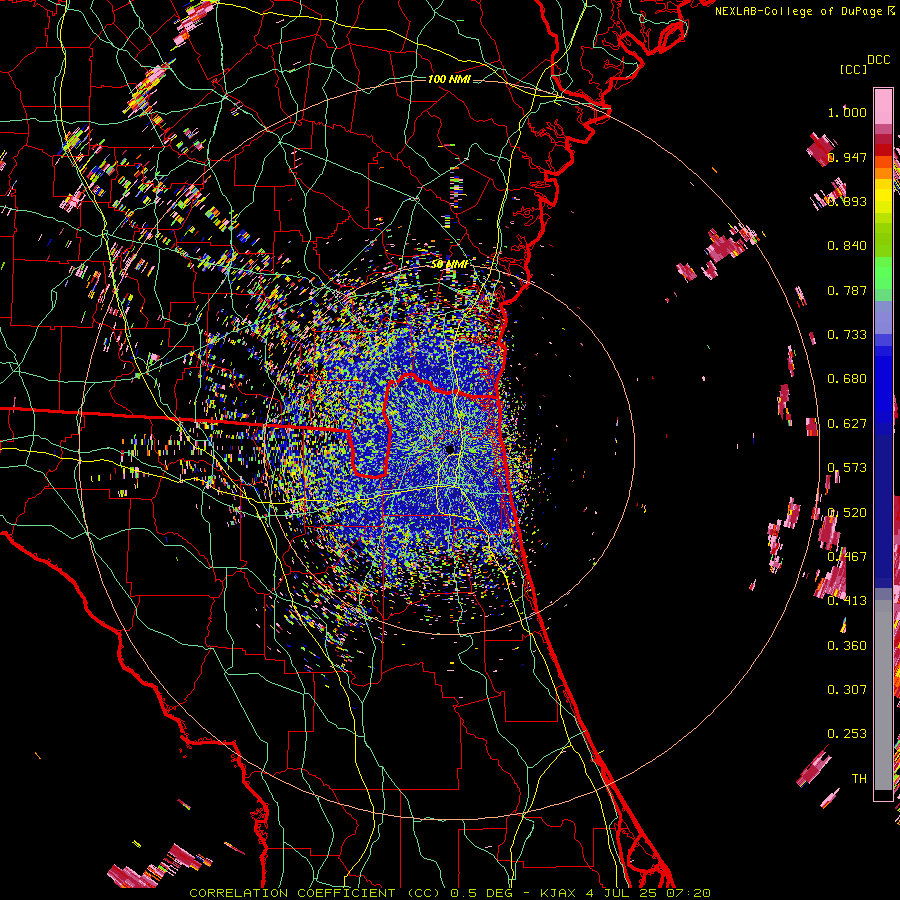Click the DCC product label above the legend
Image resolution: width=900 pixels, height=900 pixels.
[x=878, y=60]
